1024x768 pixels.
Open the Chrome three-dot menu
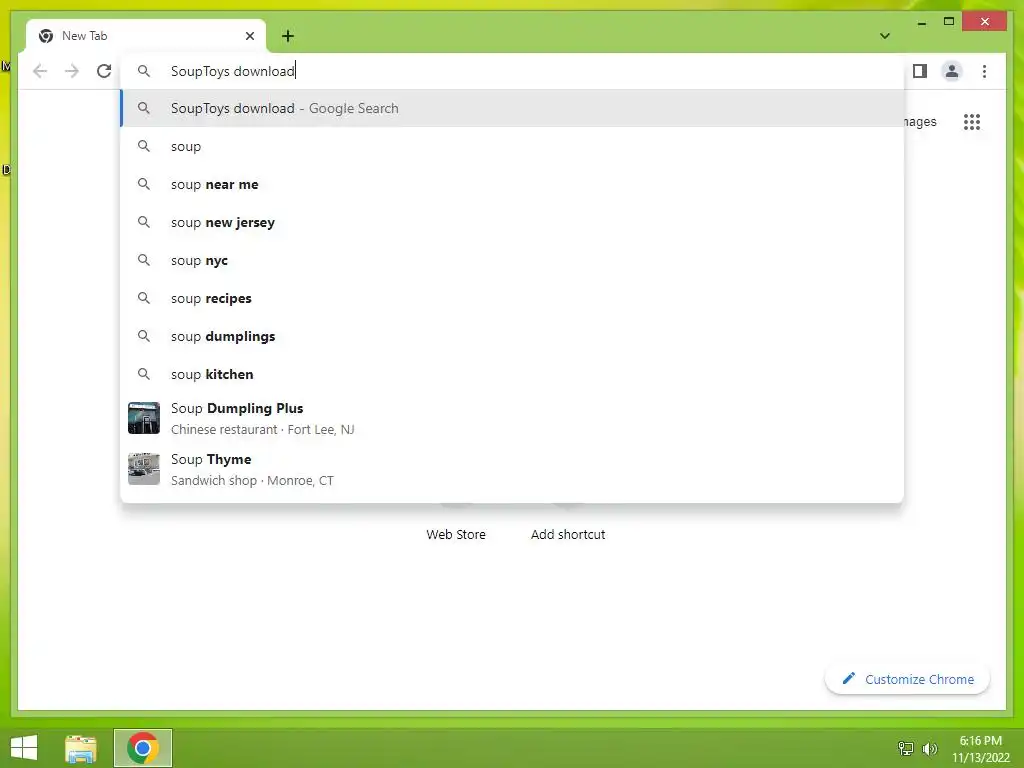pyautogui.click(x=984, y=71)
